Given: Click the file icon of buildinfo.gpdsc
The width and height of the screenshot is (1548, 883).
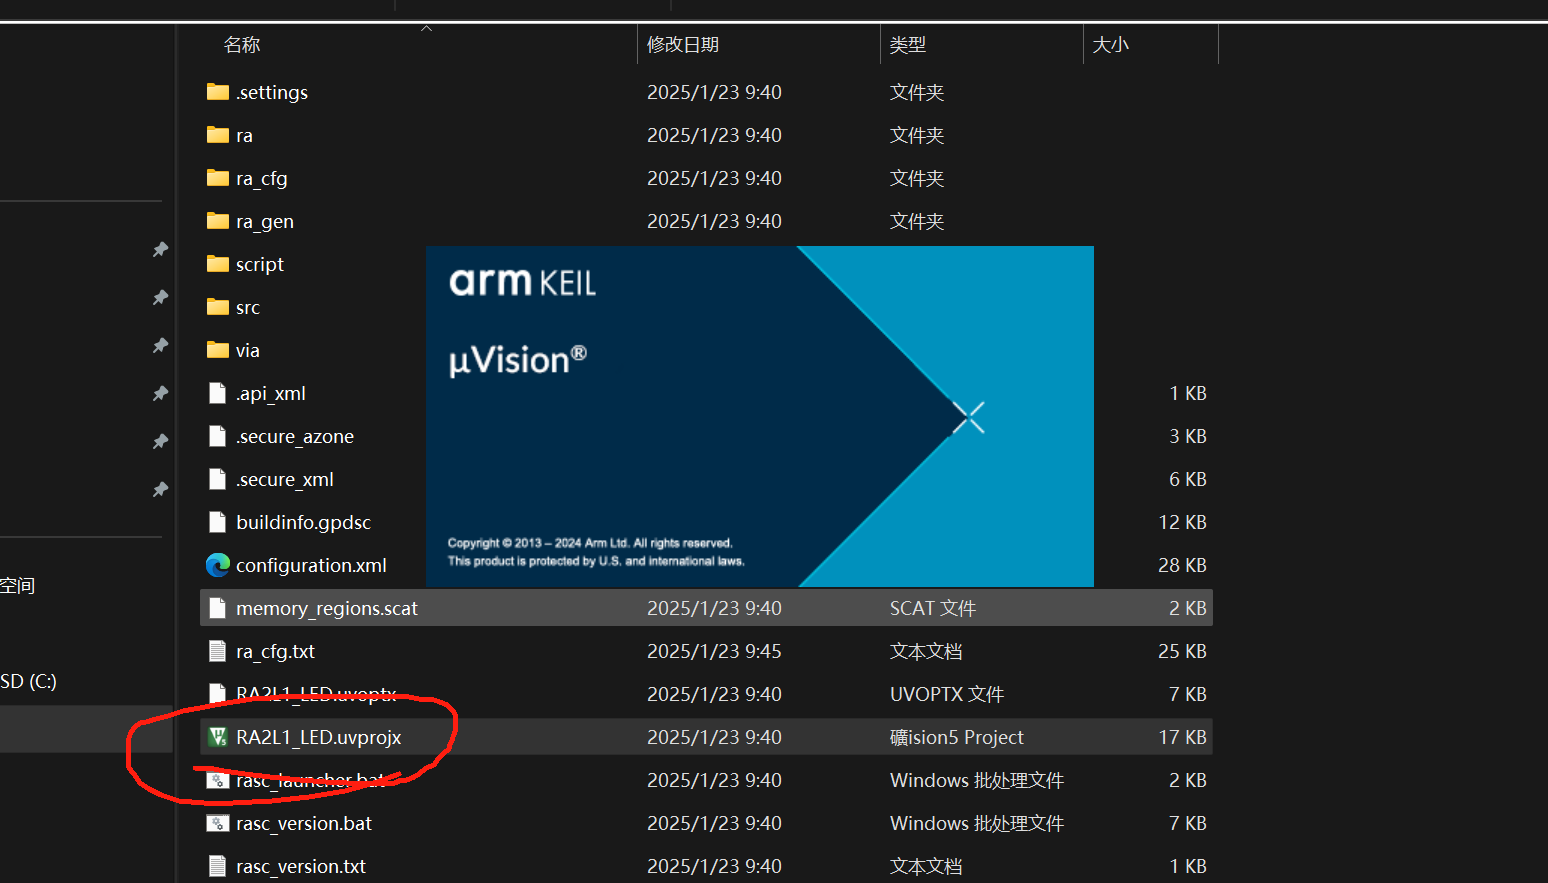Looking at the screenshot, I should 217,522.
